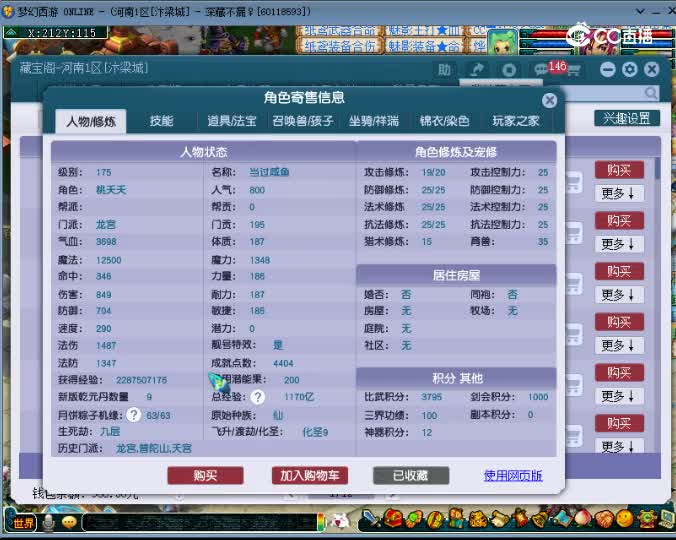The height and width of the screenshot is (540, 676).
Task: Open the sword attack icon in bottom toolbar
Action: pyautogui.click(x=371, y=519)
